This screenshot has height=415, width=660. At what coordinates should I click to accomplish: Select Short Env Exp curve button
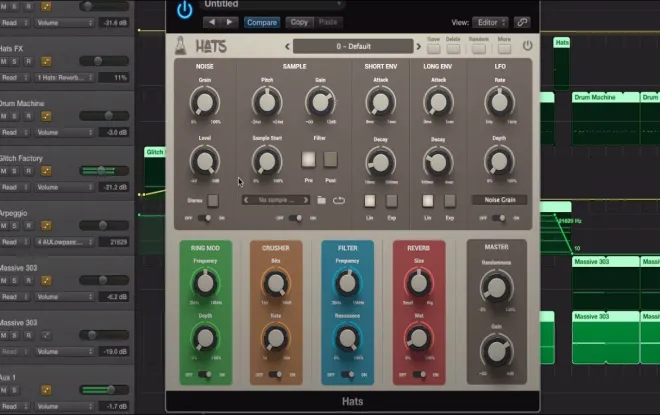click(391, 201)
